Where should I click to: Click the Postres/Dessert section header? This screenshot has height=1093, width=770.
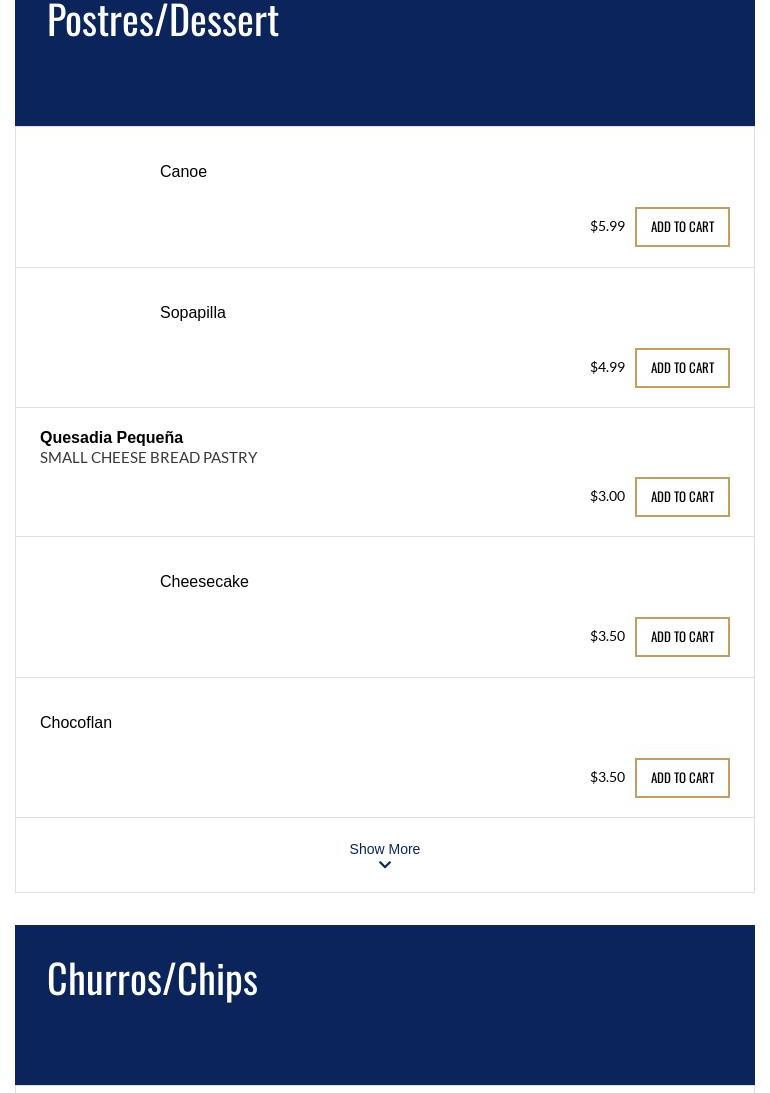click(x=163, y=22)
